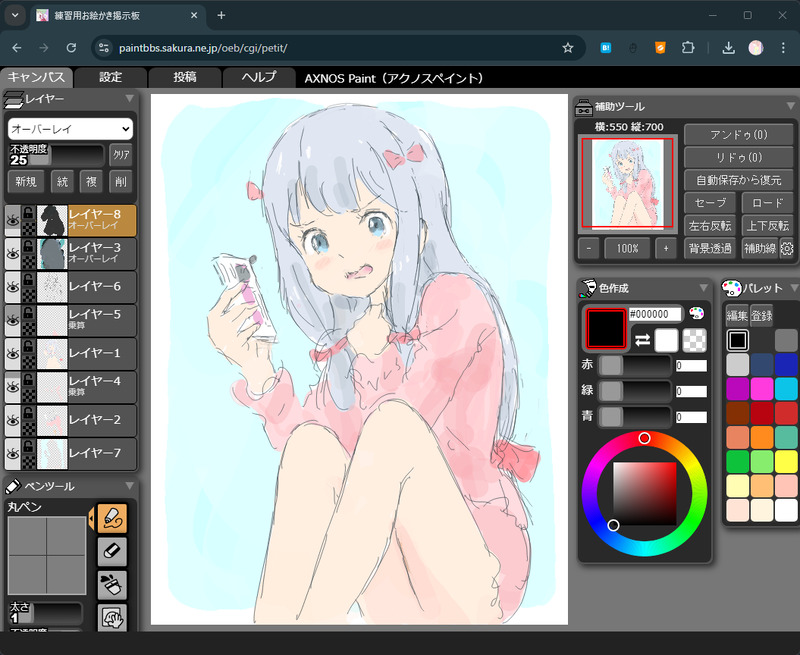Toggle lock on レイヤー7

click(x=29, y=446)
